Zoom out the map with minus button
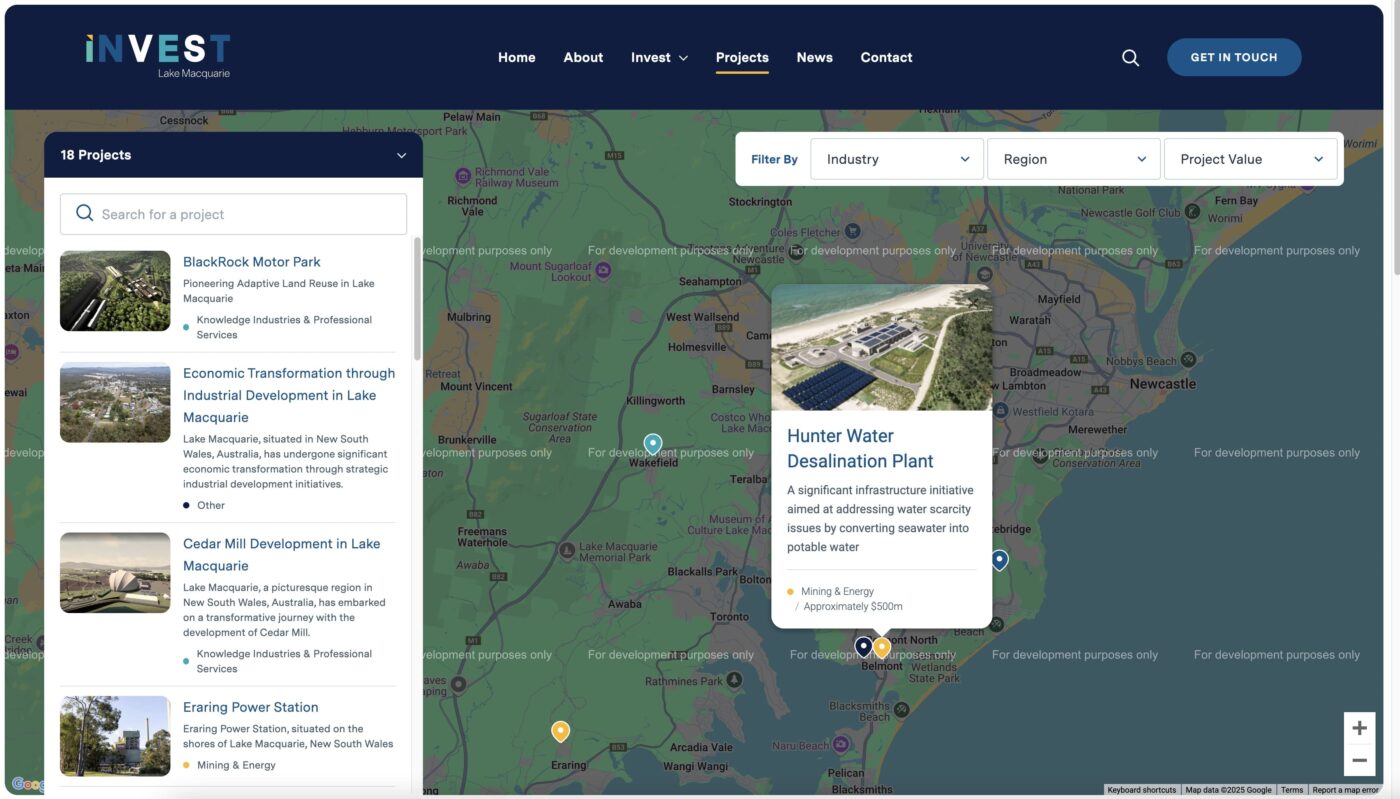The width and height of the screenshot is (1400, 799). click(1359, 760)
